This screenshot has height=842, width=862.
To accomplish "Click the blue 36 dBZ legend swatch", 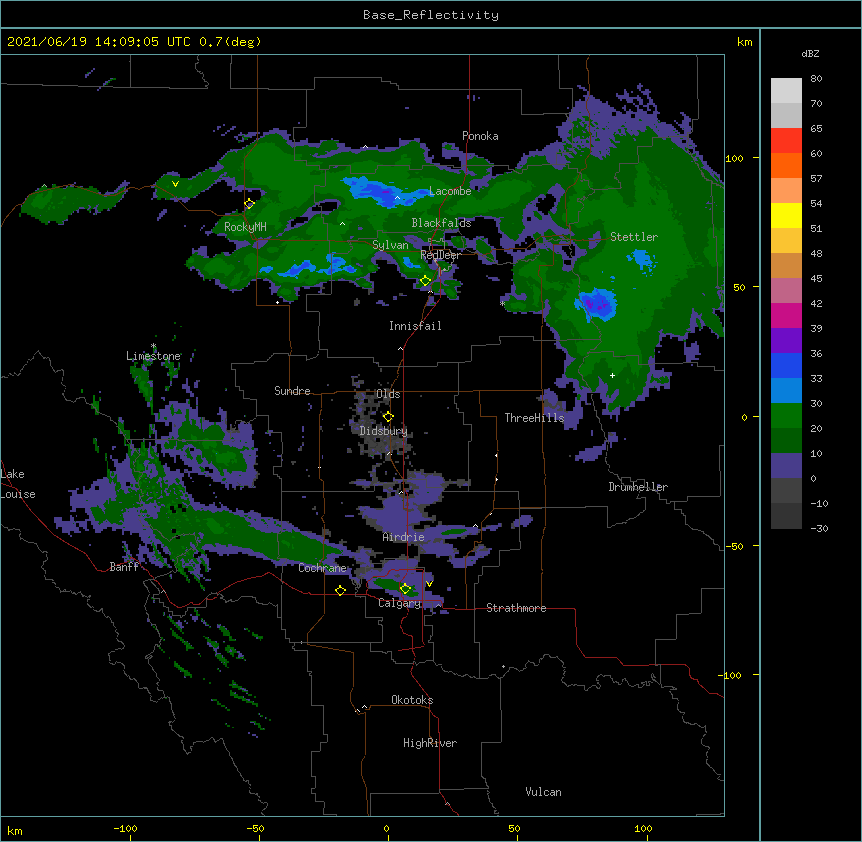I will (786, 365).
